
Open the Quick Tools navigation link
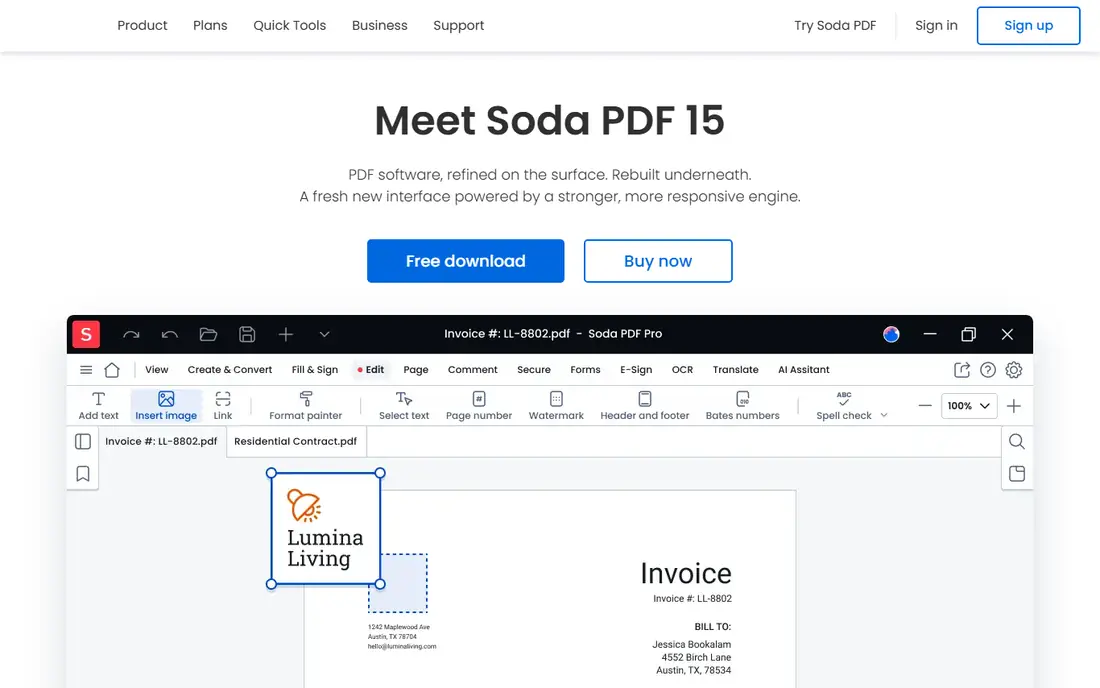(290, 26)
